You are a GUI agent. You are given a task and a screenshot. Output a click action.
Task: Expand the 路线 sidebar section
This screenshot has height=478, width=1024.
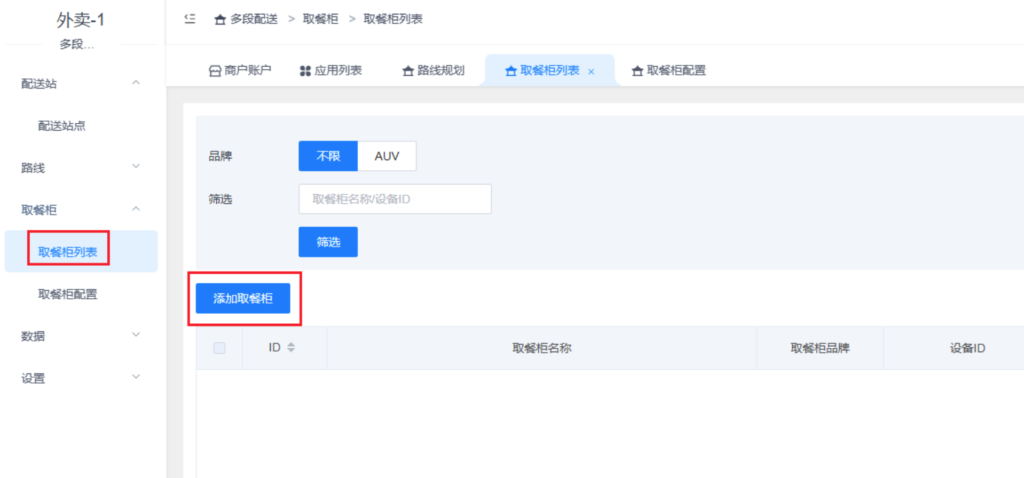click(136, 166)
